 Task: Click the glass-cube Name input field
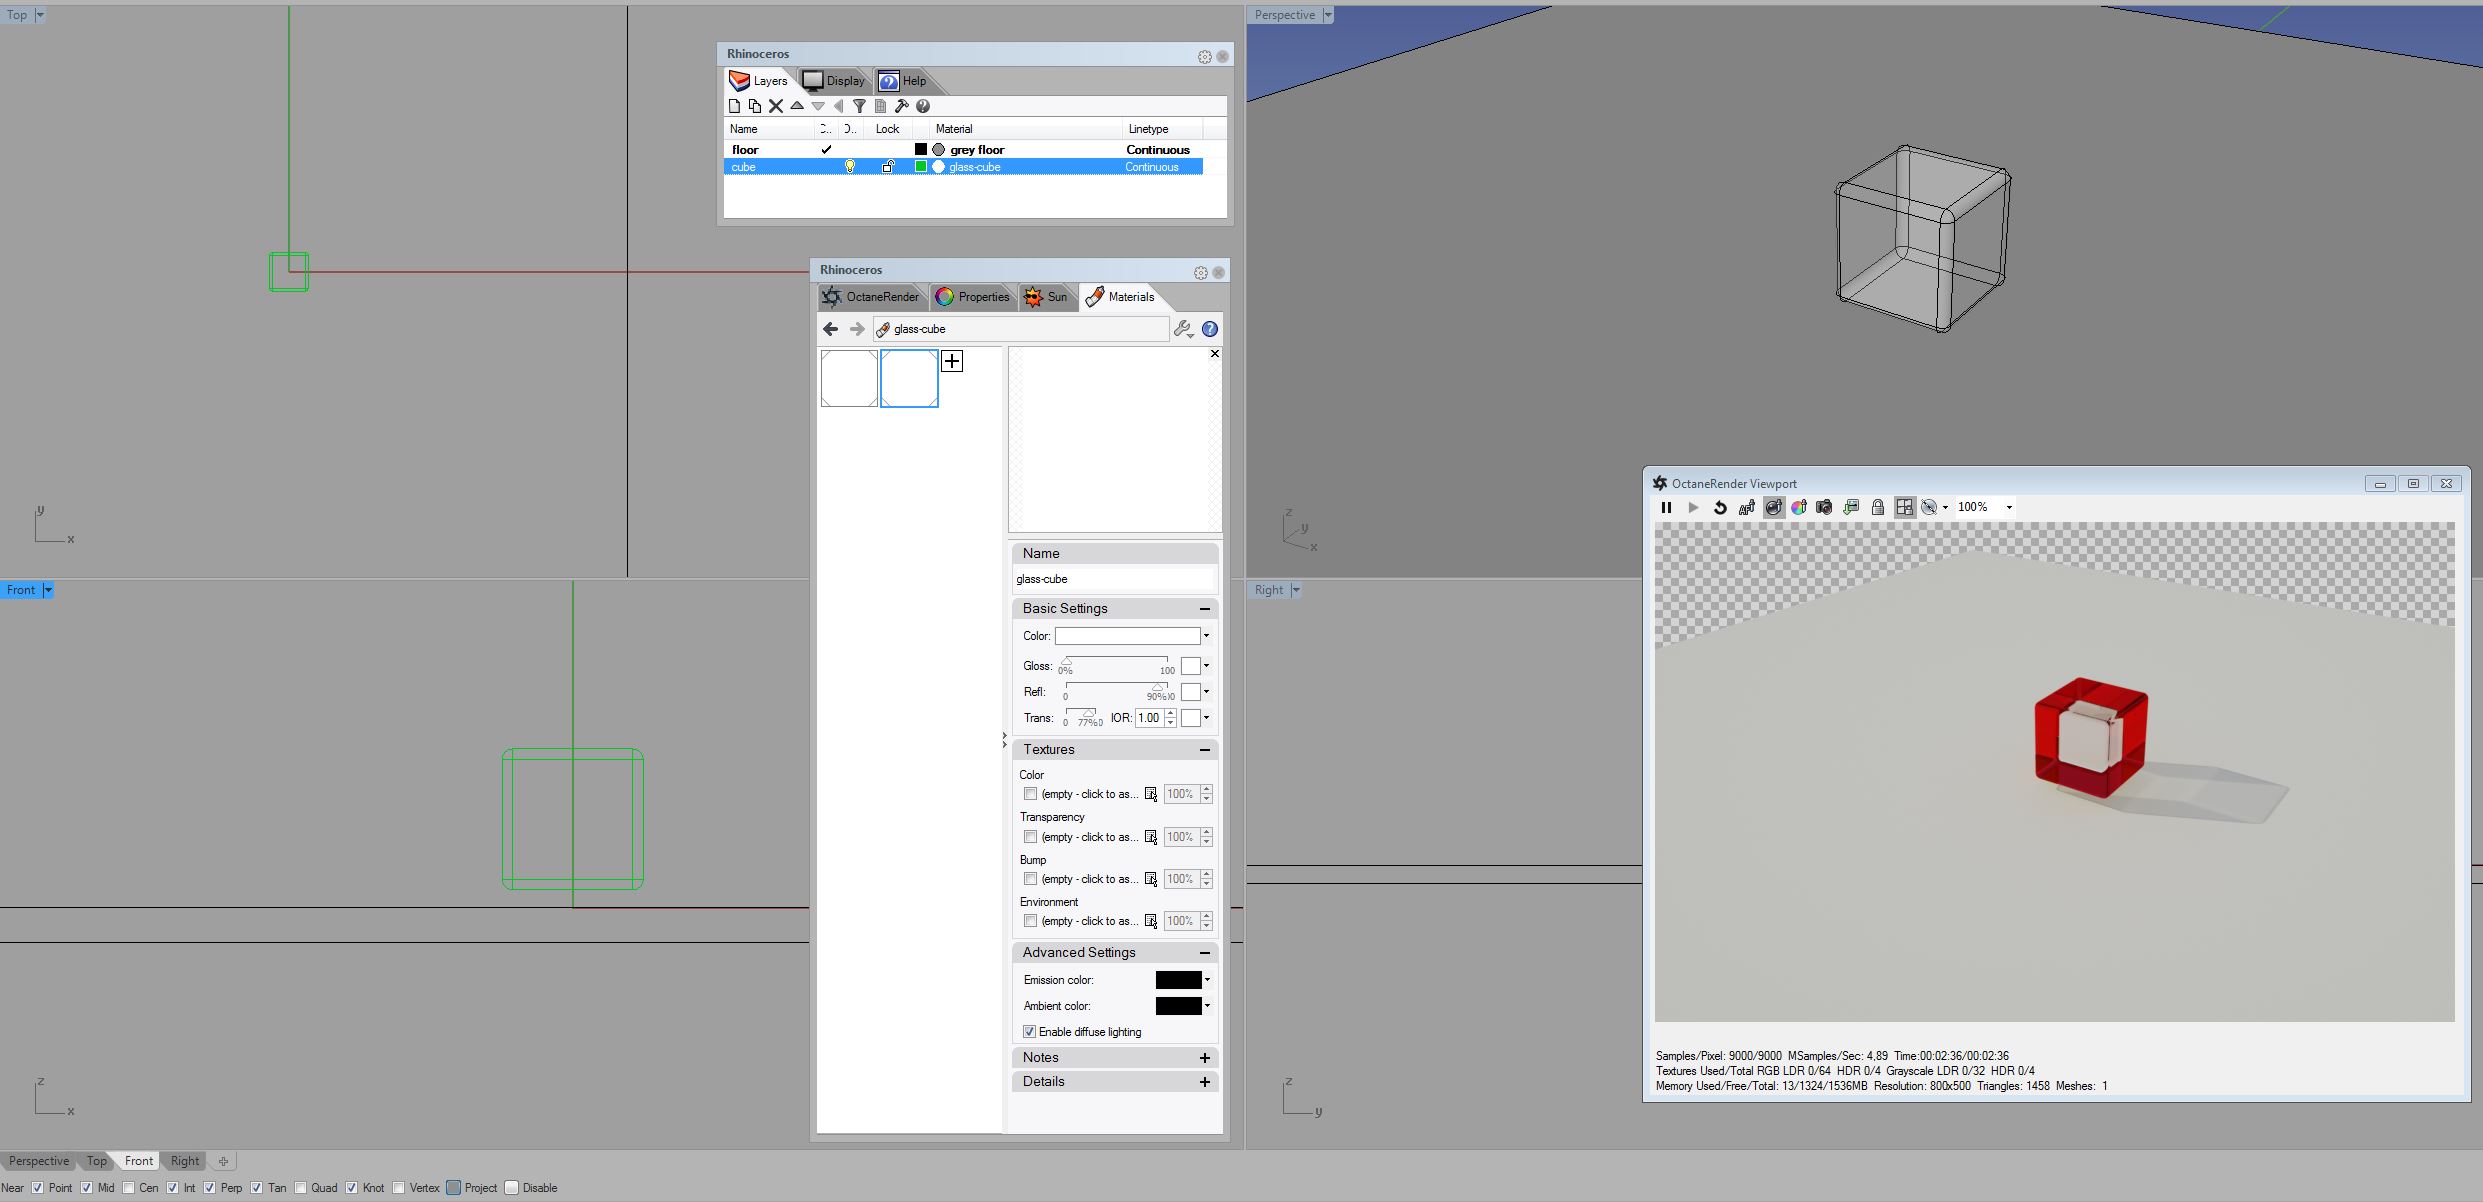coord(1113,579)
